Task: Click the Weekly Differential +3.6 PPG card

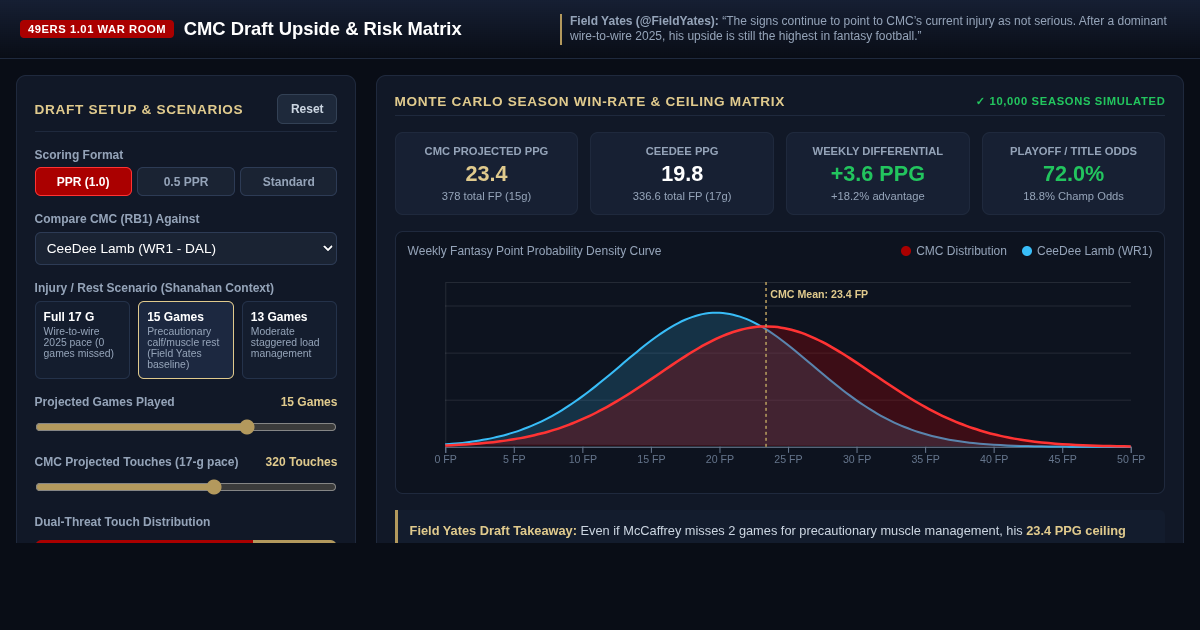Action: pos(878,173)
